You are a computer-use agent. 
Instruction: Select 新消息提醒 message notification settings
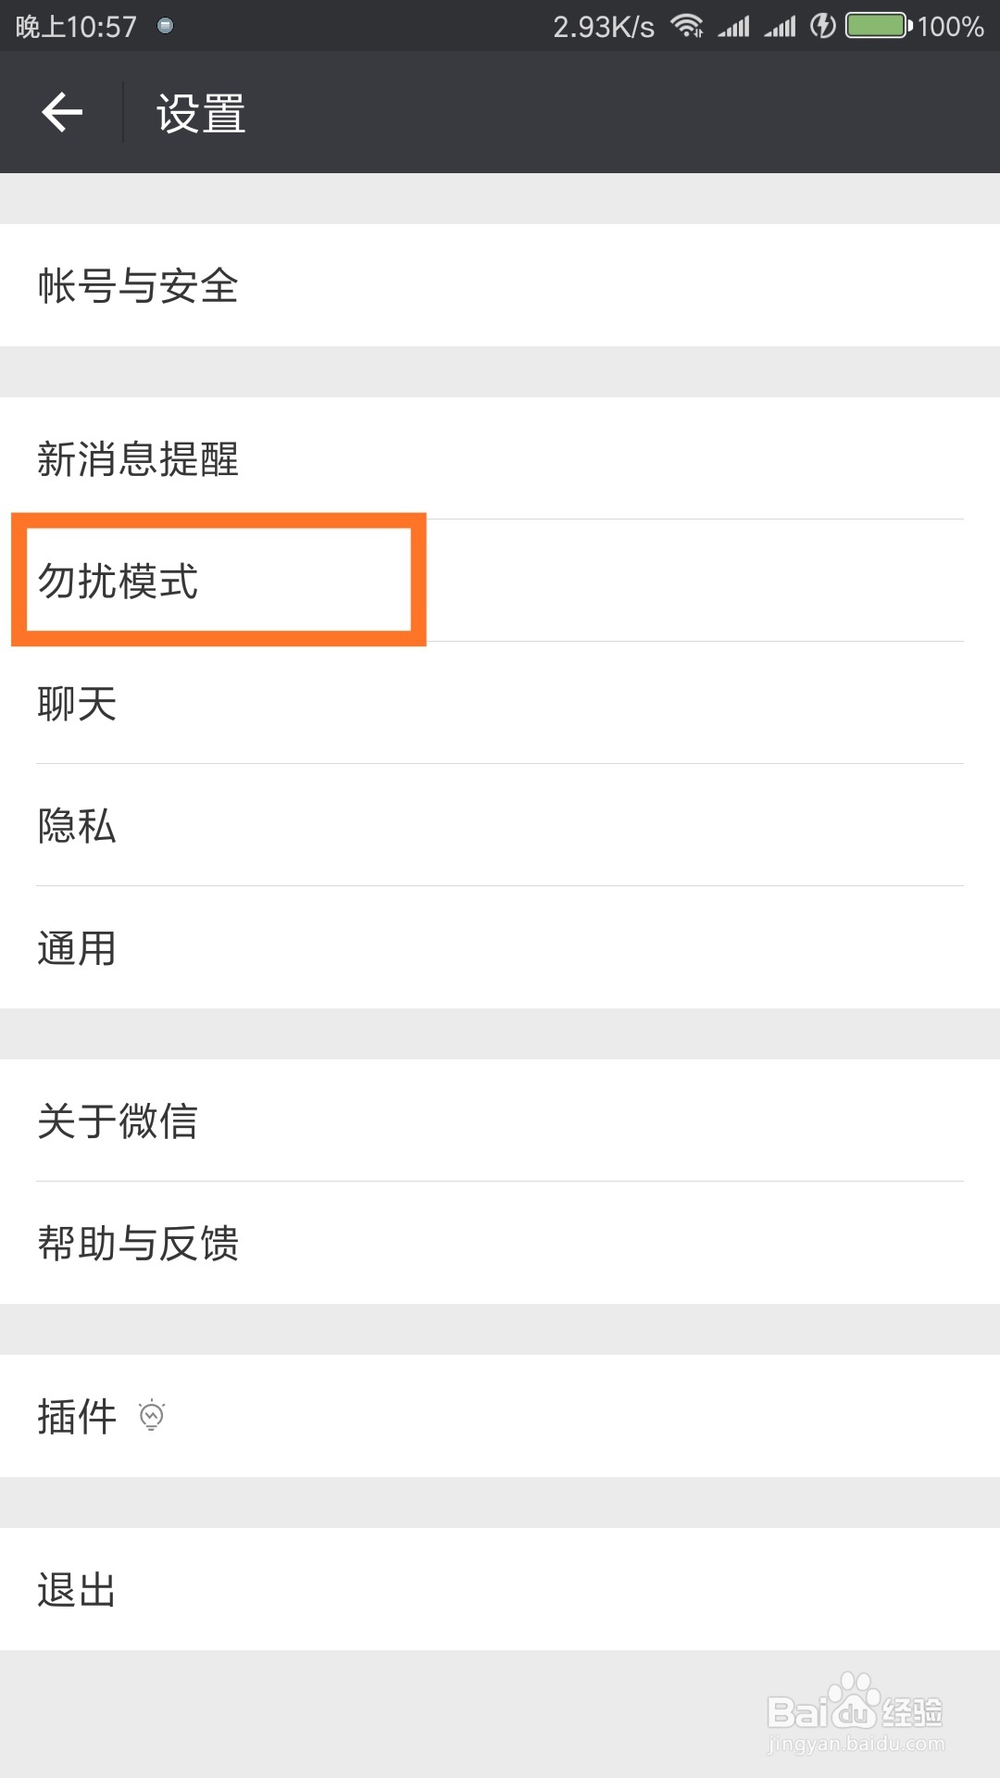(x=138, y=461)
